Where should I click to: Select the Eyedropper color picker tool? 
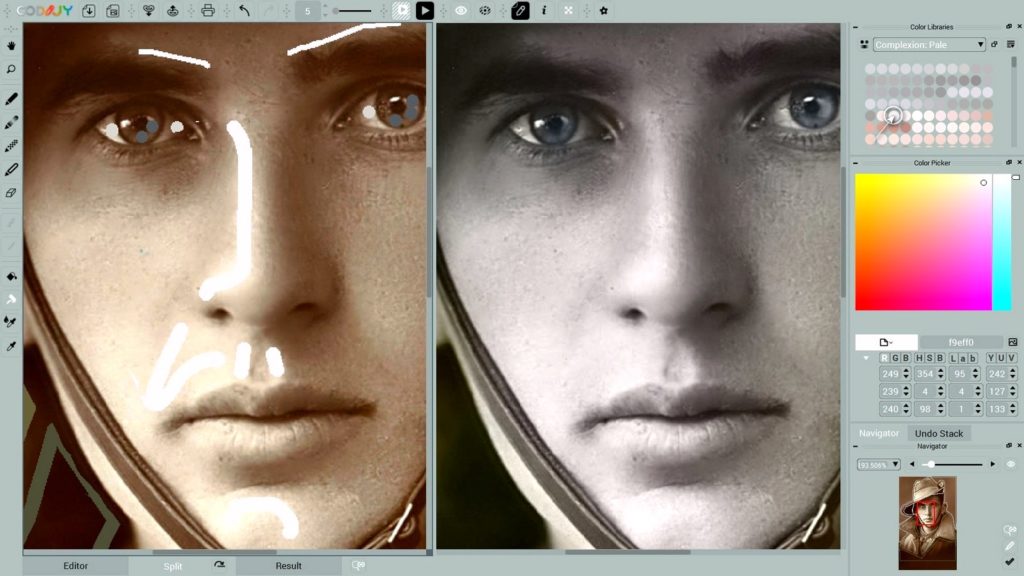(x=11, y=346)
